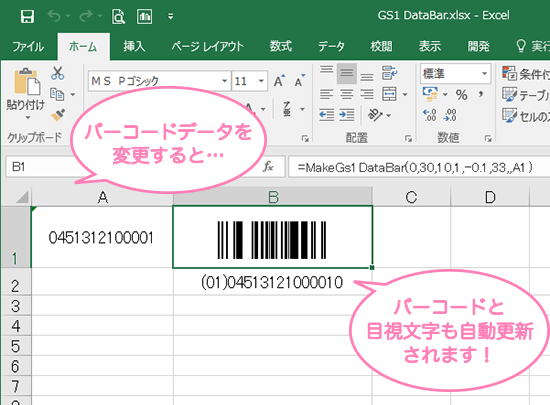Click cell A1 containing 0451312100001
This screenshot has height=405, width=550.
[x=102, y=237]
